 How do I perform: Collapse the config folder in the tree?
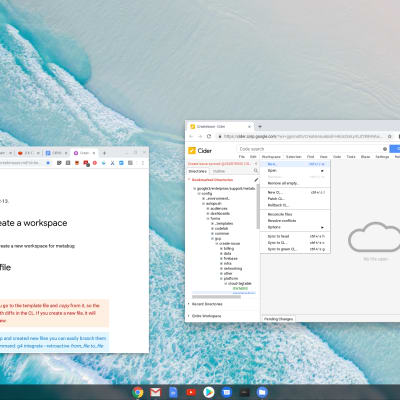(x=199, y=193)
